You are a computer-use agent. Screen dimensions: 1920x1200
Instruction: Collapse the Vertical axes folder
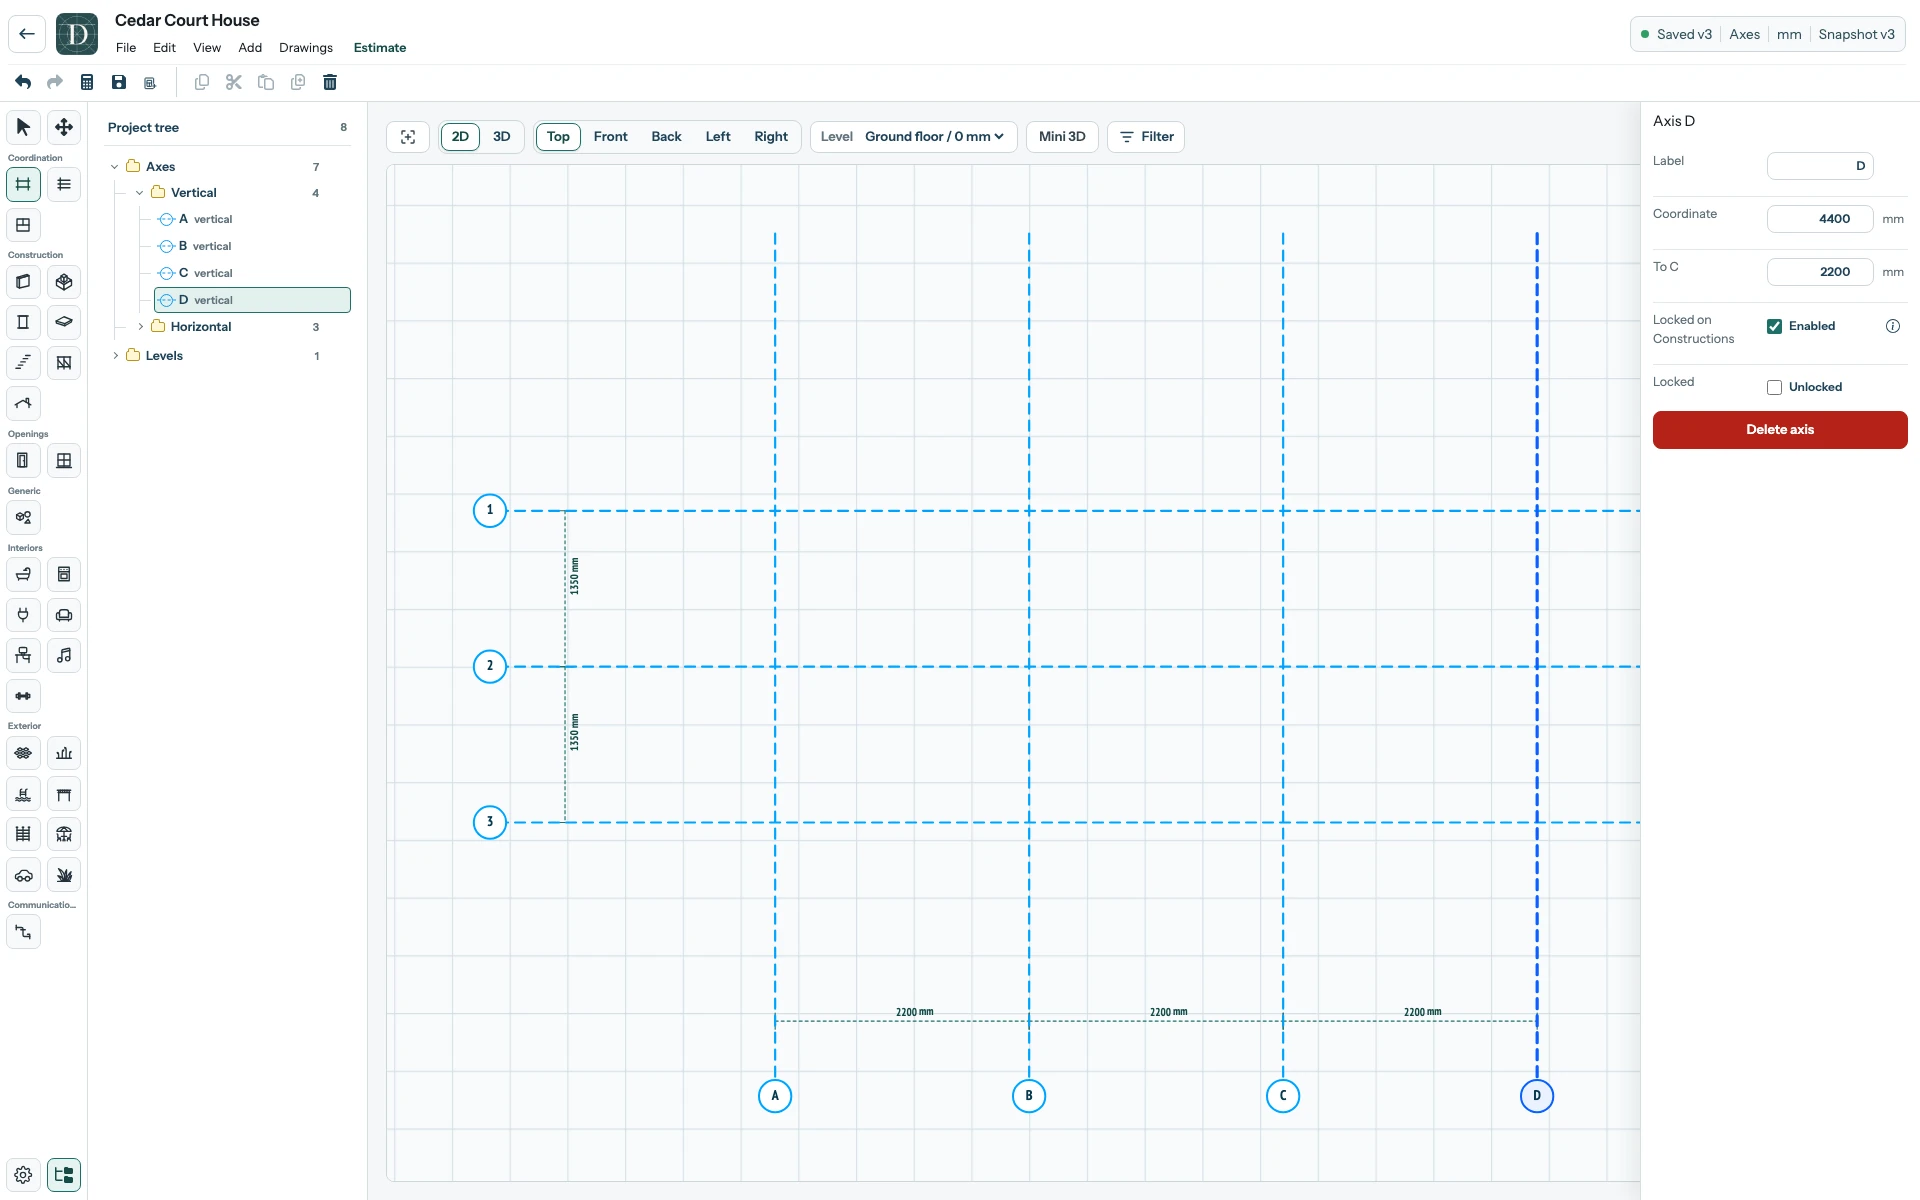pyautogui.click(x=140, y=193)
